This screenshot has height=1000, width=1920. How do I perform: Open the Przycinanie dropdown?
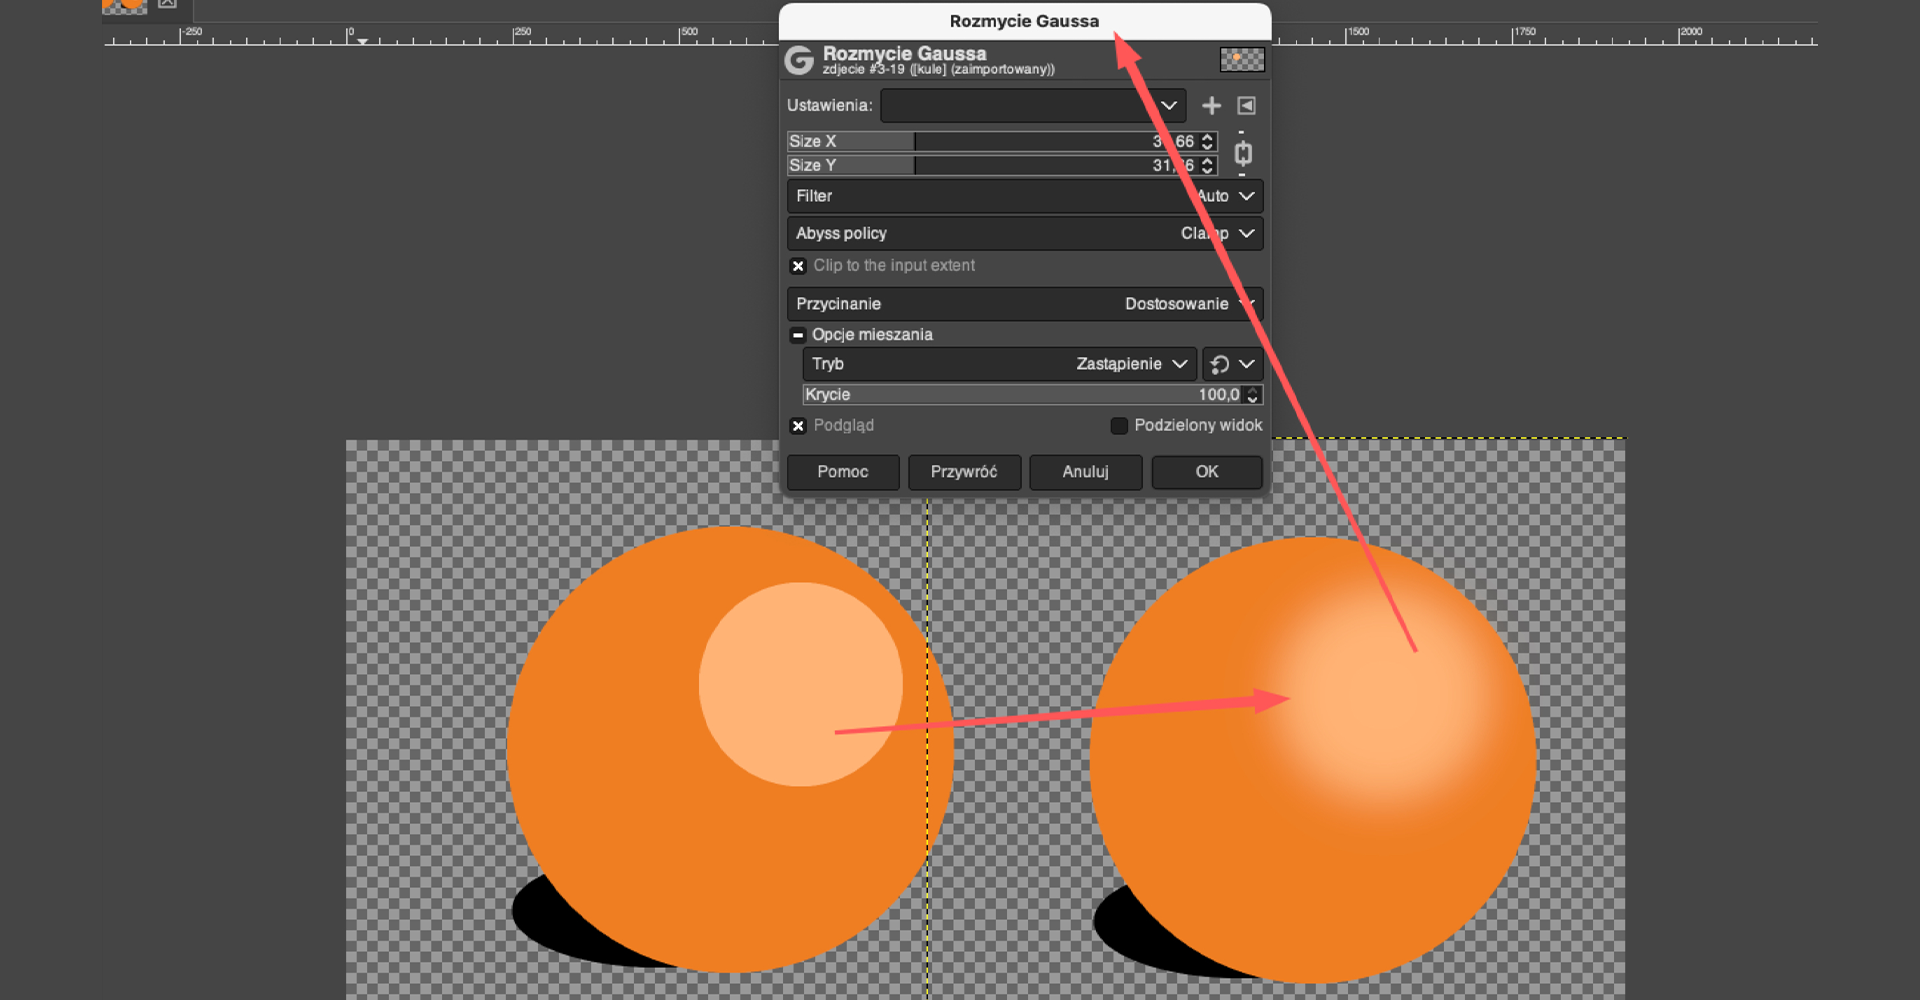1025,304
